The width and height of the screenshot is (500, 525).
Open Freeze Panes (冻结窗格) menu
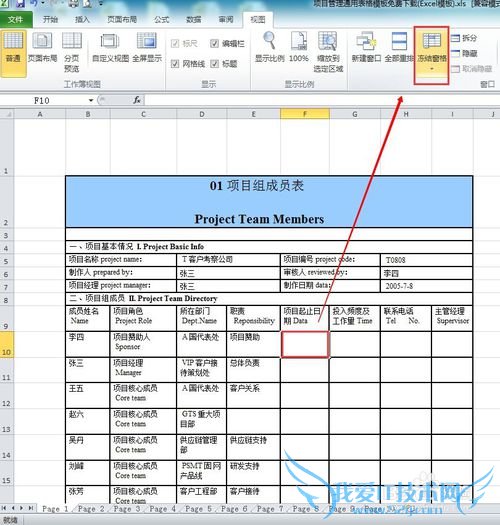[x=431, y=55]
